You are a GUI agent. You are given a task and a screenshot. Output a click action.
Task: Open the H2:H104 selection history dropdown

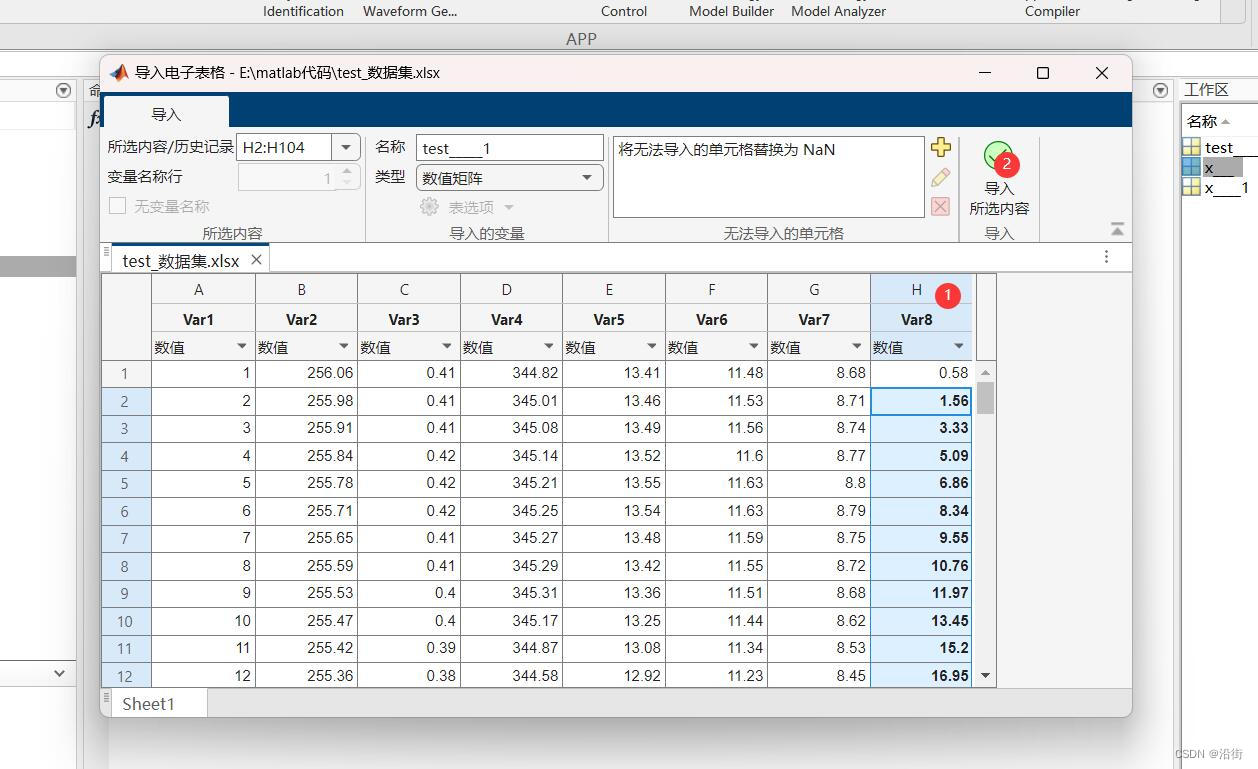point(345,147)
